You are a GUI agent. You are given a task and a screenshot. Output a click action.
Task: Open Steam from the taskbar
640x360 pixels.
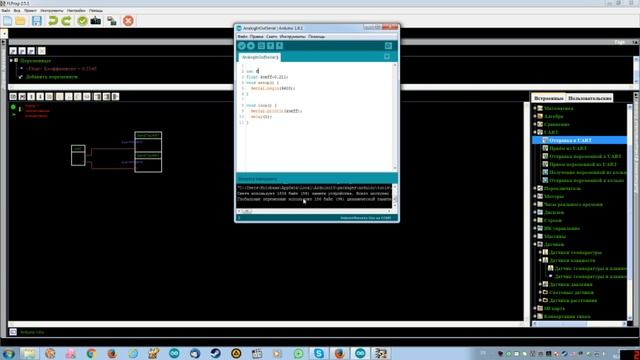216,353
